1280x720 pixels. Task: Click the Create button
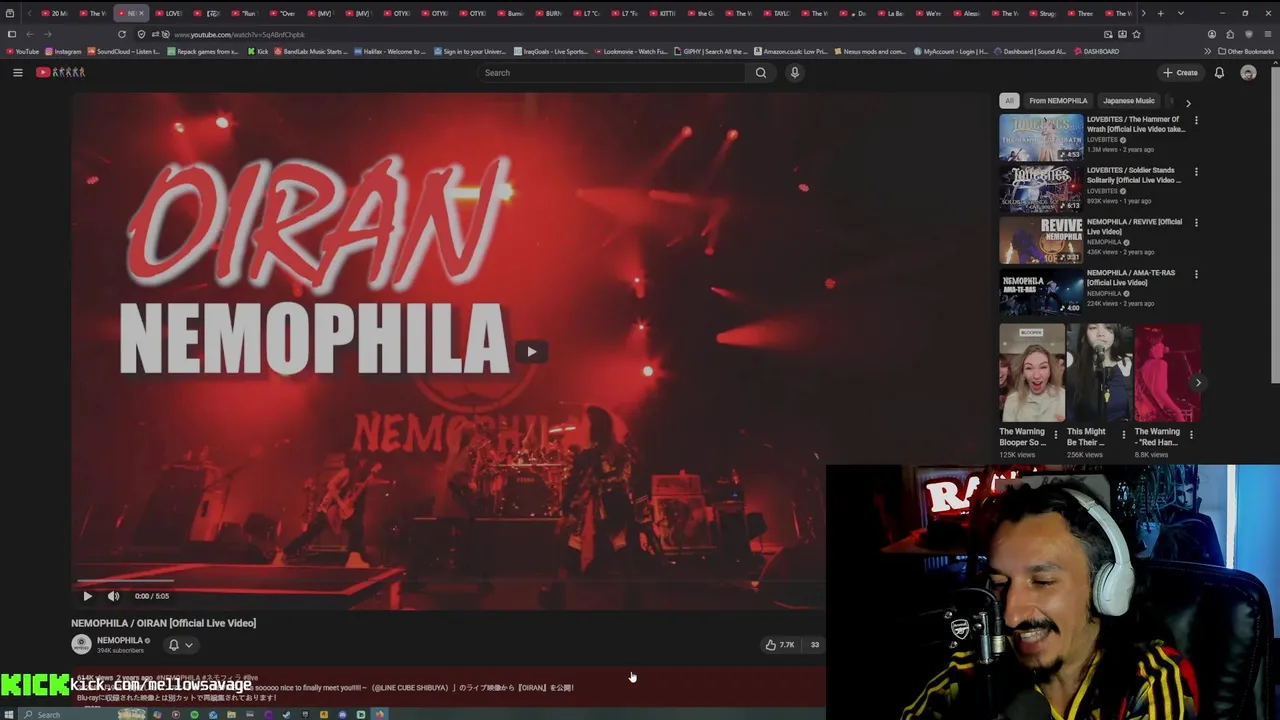tap(1180, 72)
